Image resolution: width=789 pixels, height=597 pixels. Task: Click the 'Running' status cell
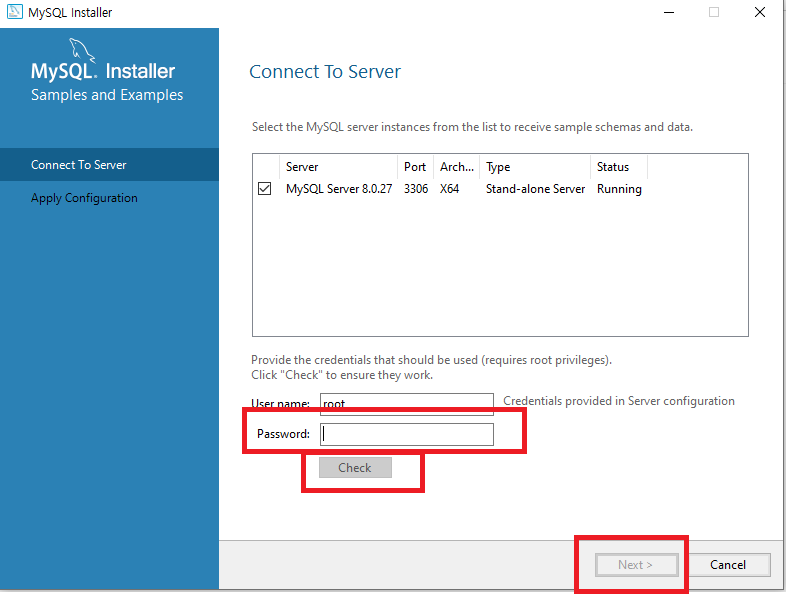click(x=619, y=189)
